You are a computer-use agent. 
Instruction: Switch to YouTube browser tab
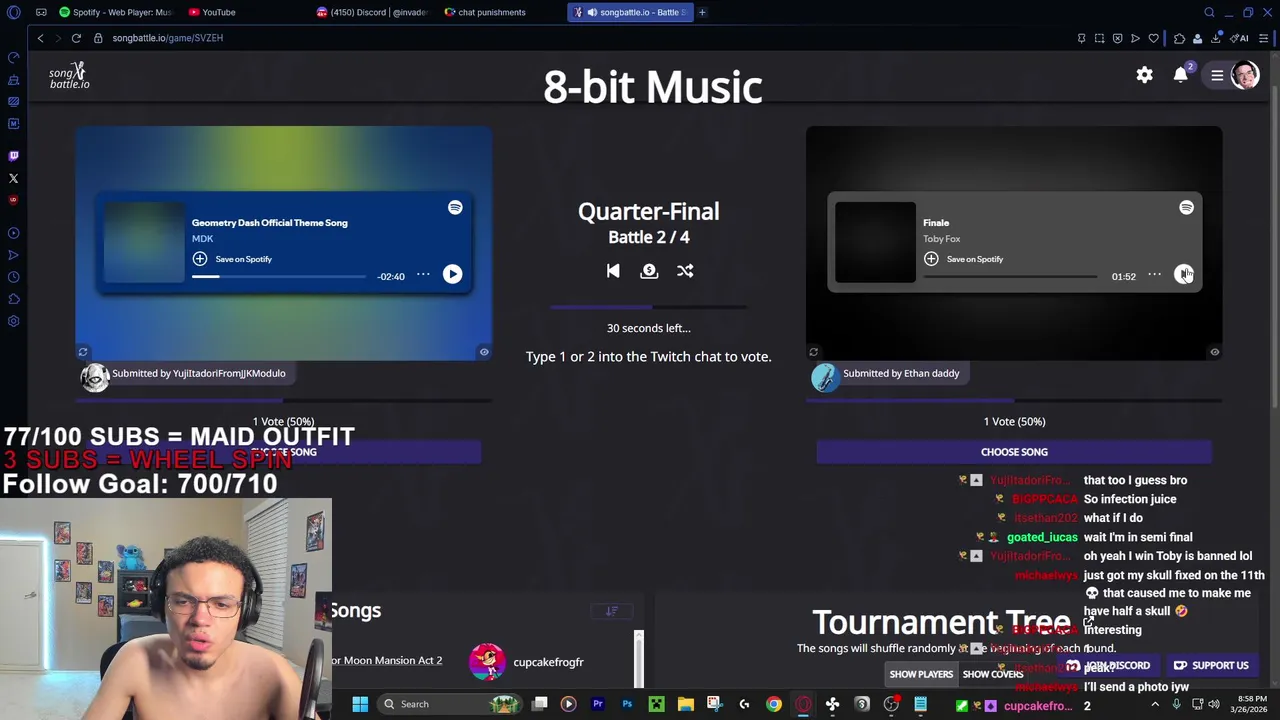(212, 12)
